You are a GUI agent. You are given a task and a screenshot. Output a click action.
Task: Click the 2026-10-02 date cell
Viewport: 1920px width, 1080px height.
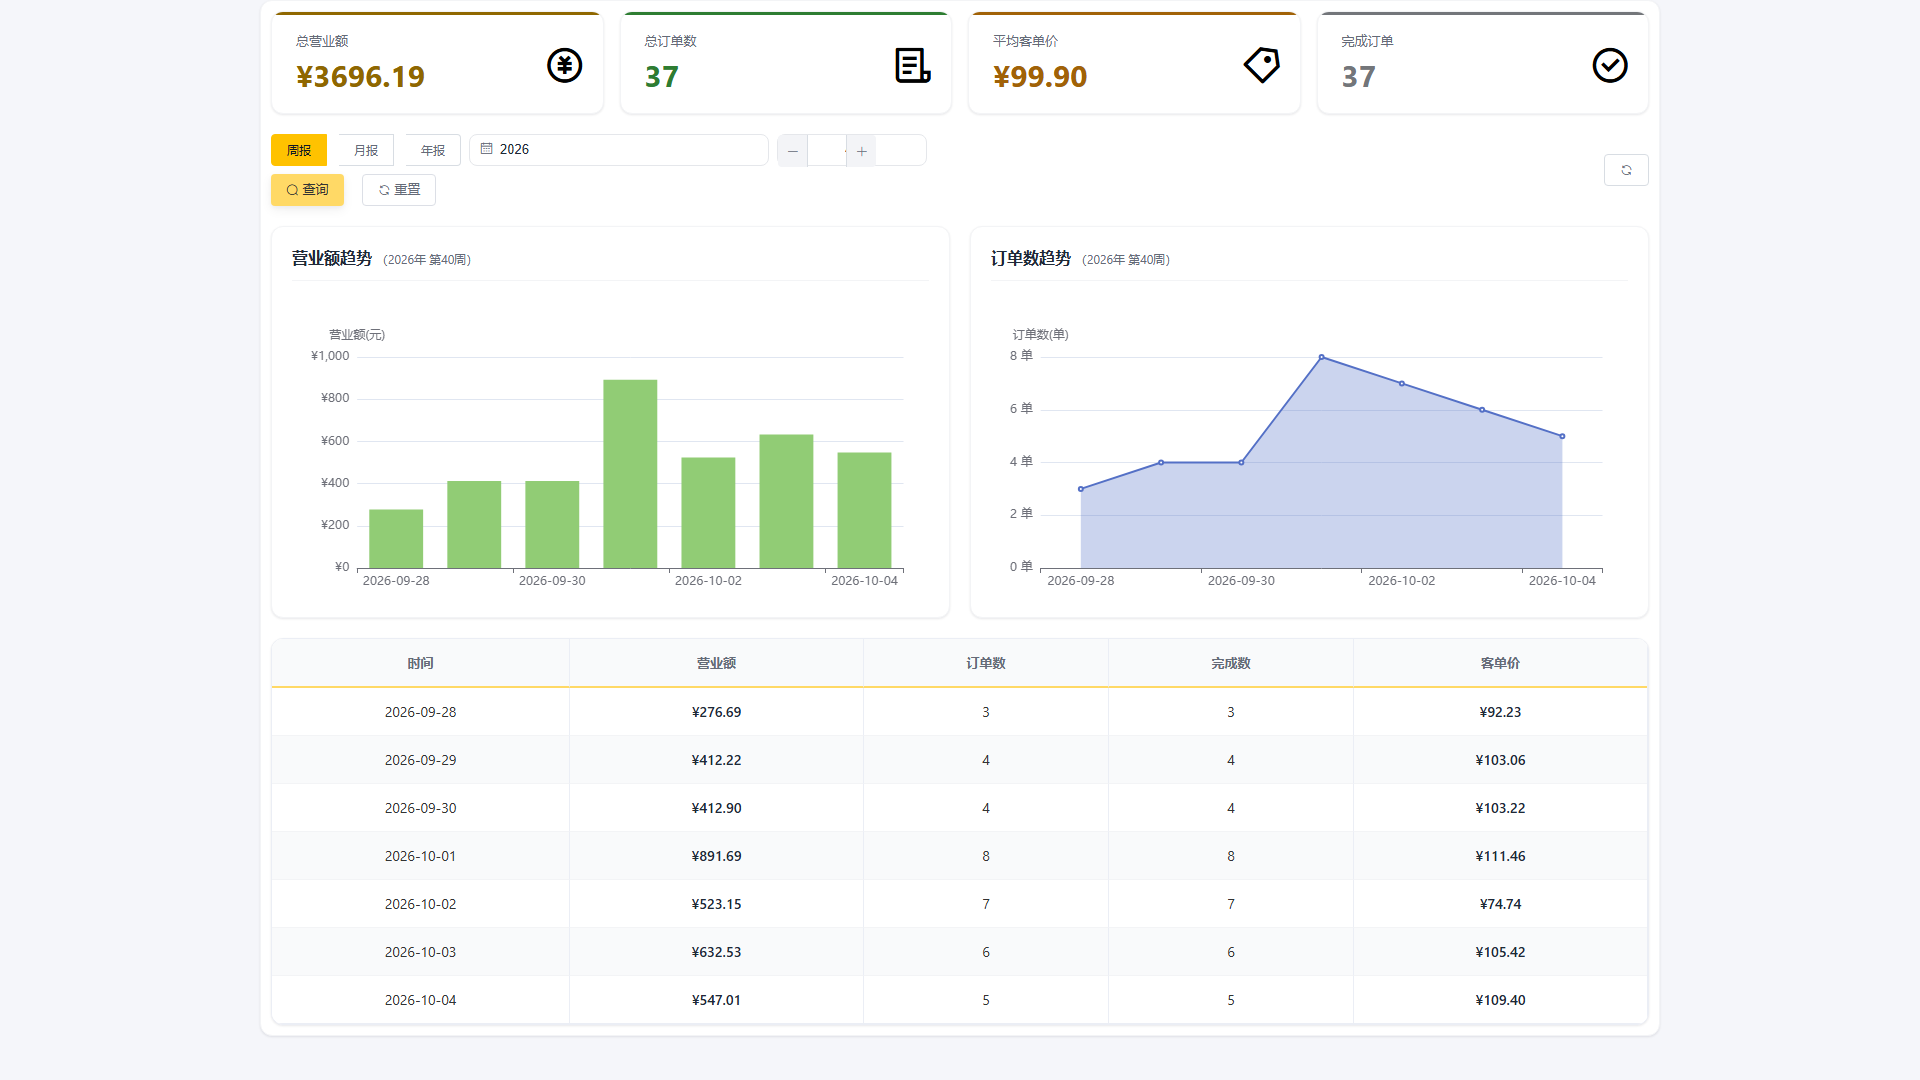tap(420, 904)
